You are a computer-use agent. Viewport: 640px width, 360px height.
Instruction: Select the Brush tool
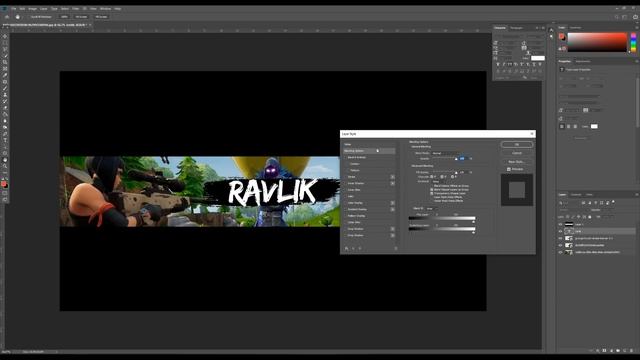pyautogui.click(x=5, y=88)
